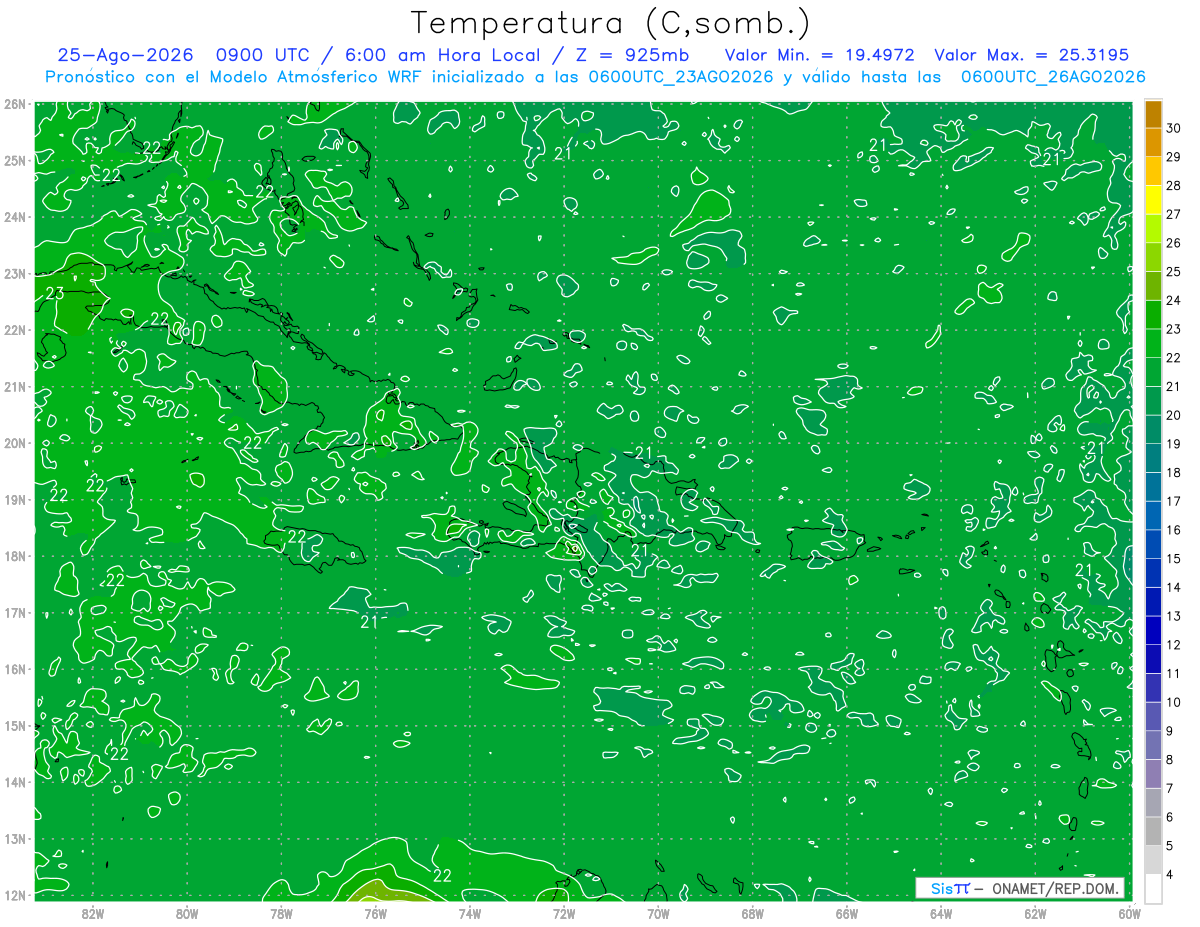Click "Pronóstico con el Modelo Atmosférico WRF" text
The width and height of the screenshot is (1200, 927).
[235, 77]
